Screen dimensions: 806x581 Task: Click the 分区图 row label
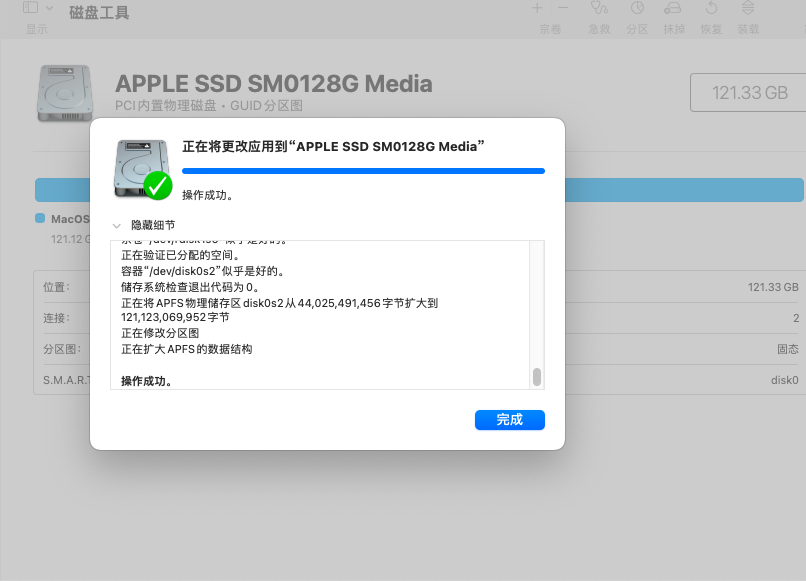pyautogui.click(x=62, y=349)
